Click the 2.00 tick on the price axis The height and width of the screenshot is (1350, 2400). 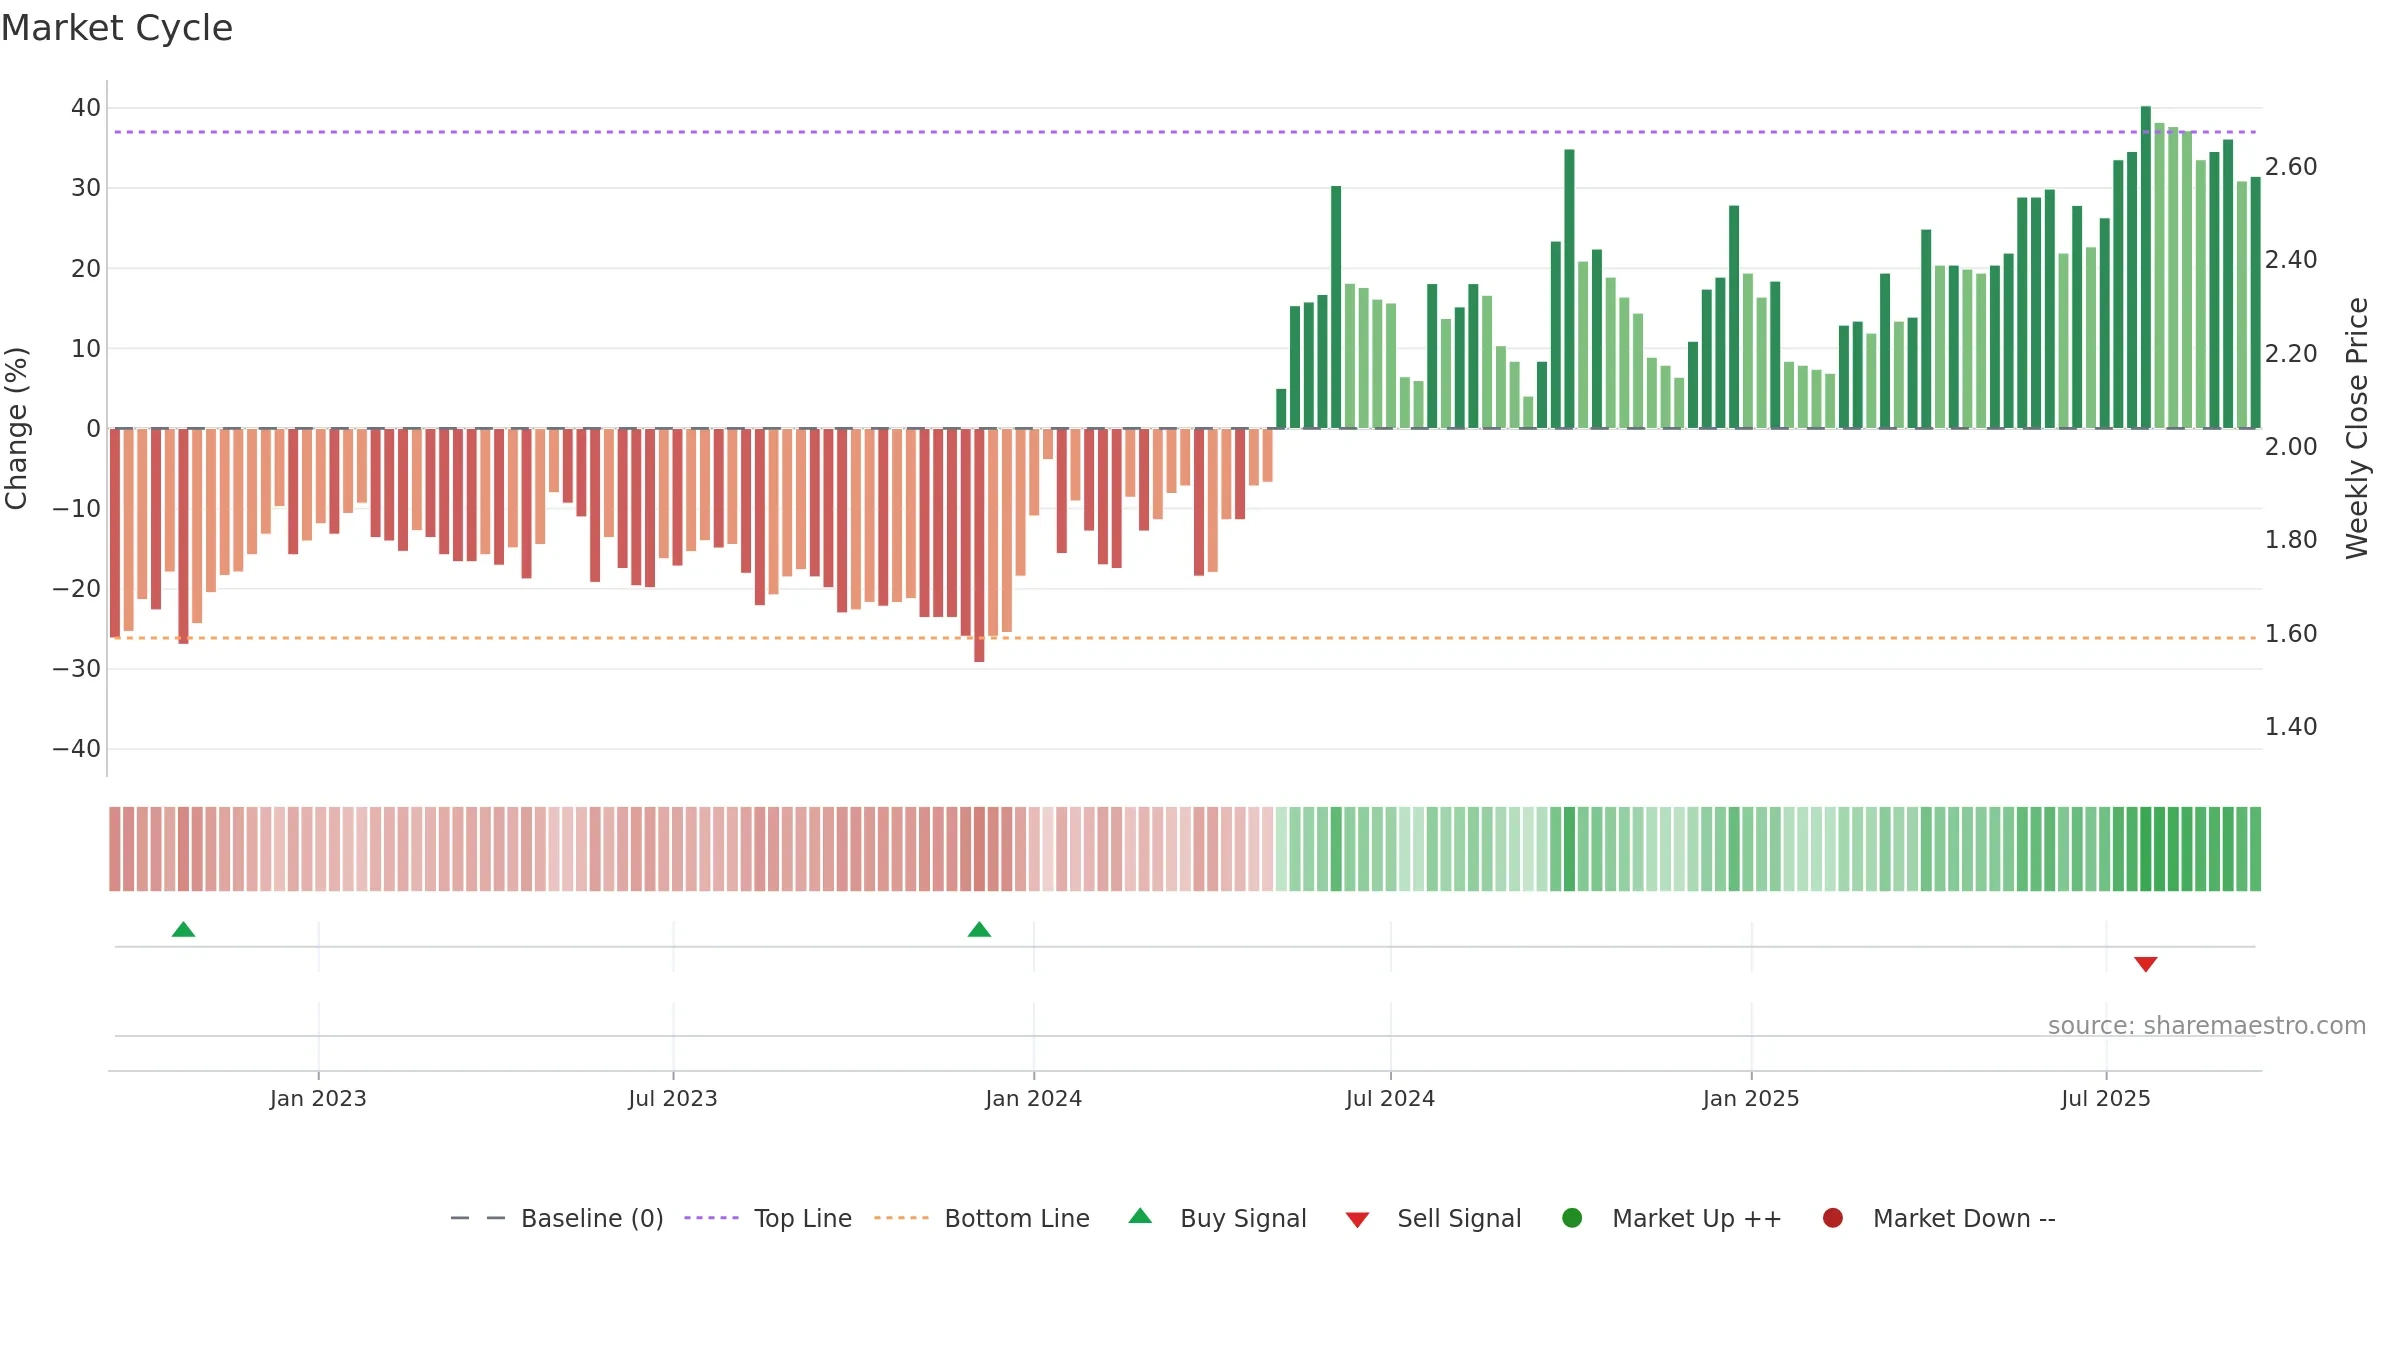pos(2291,446)
